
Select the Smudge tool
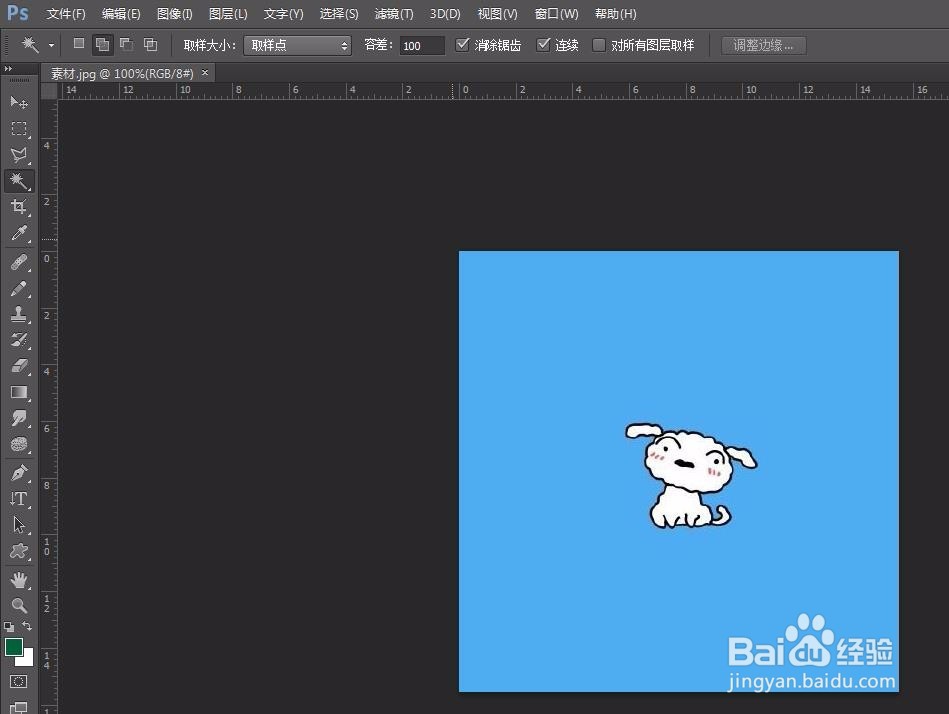click(x=19, y=418)
